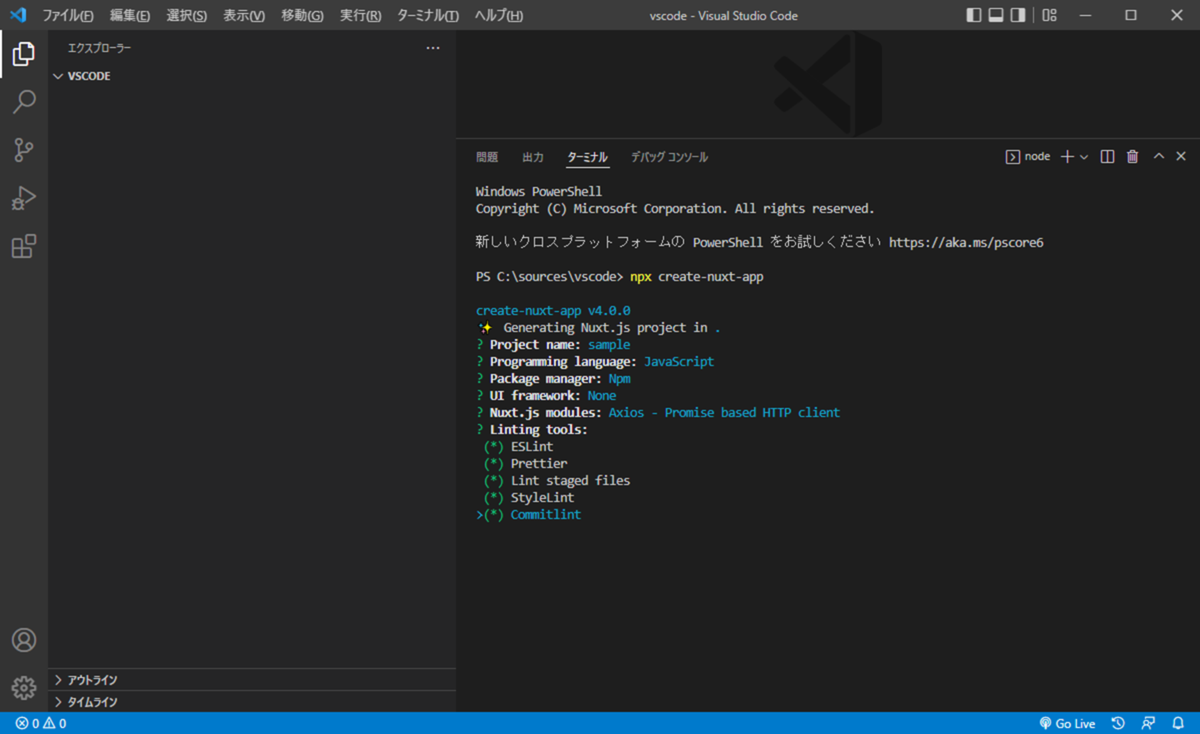Open Customize Layout icon
This screenshot has height=734, width=1200.
point(1049,15)
